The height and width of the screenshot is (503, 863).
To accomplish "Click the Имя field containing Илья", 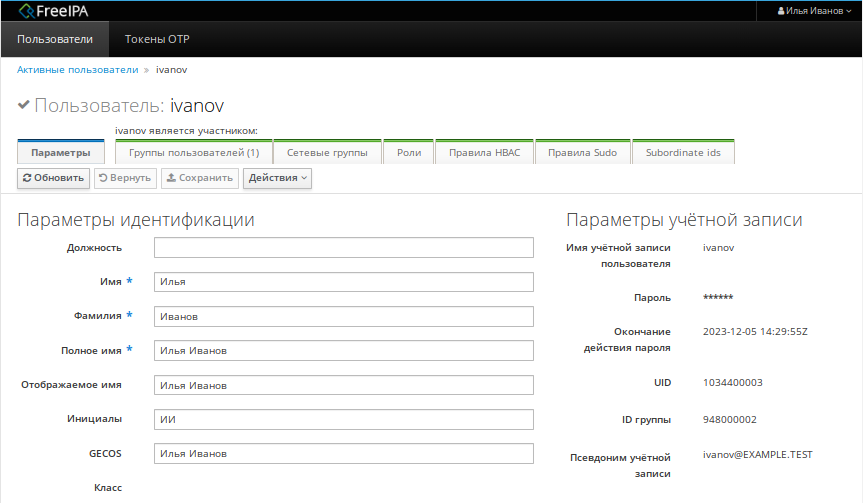I will point(343,282).
